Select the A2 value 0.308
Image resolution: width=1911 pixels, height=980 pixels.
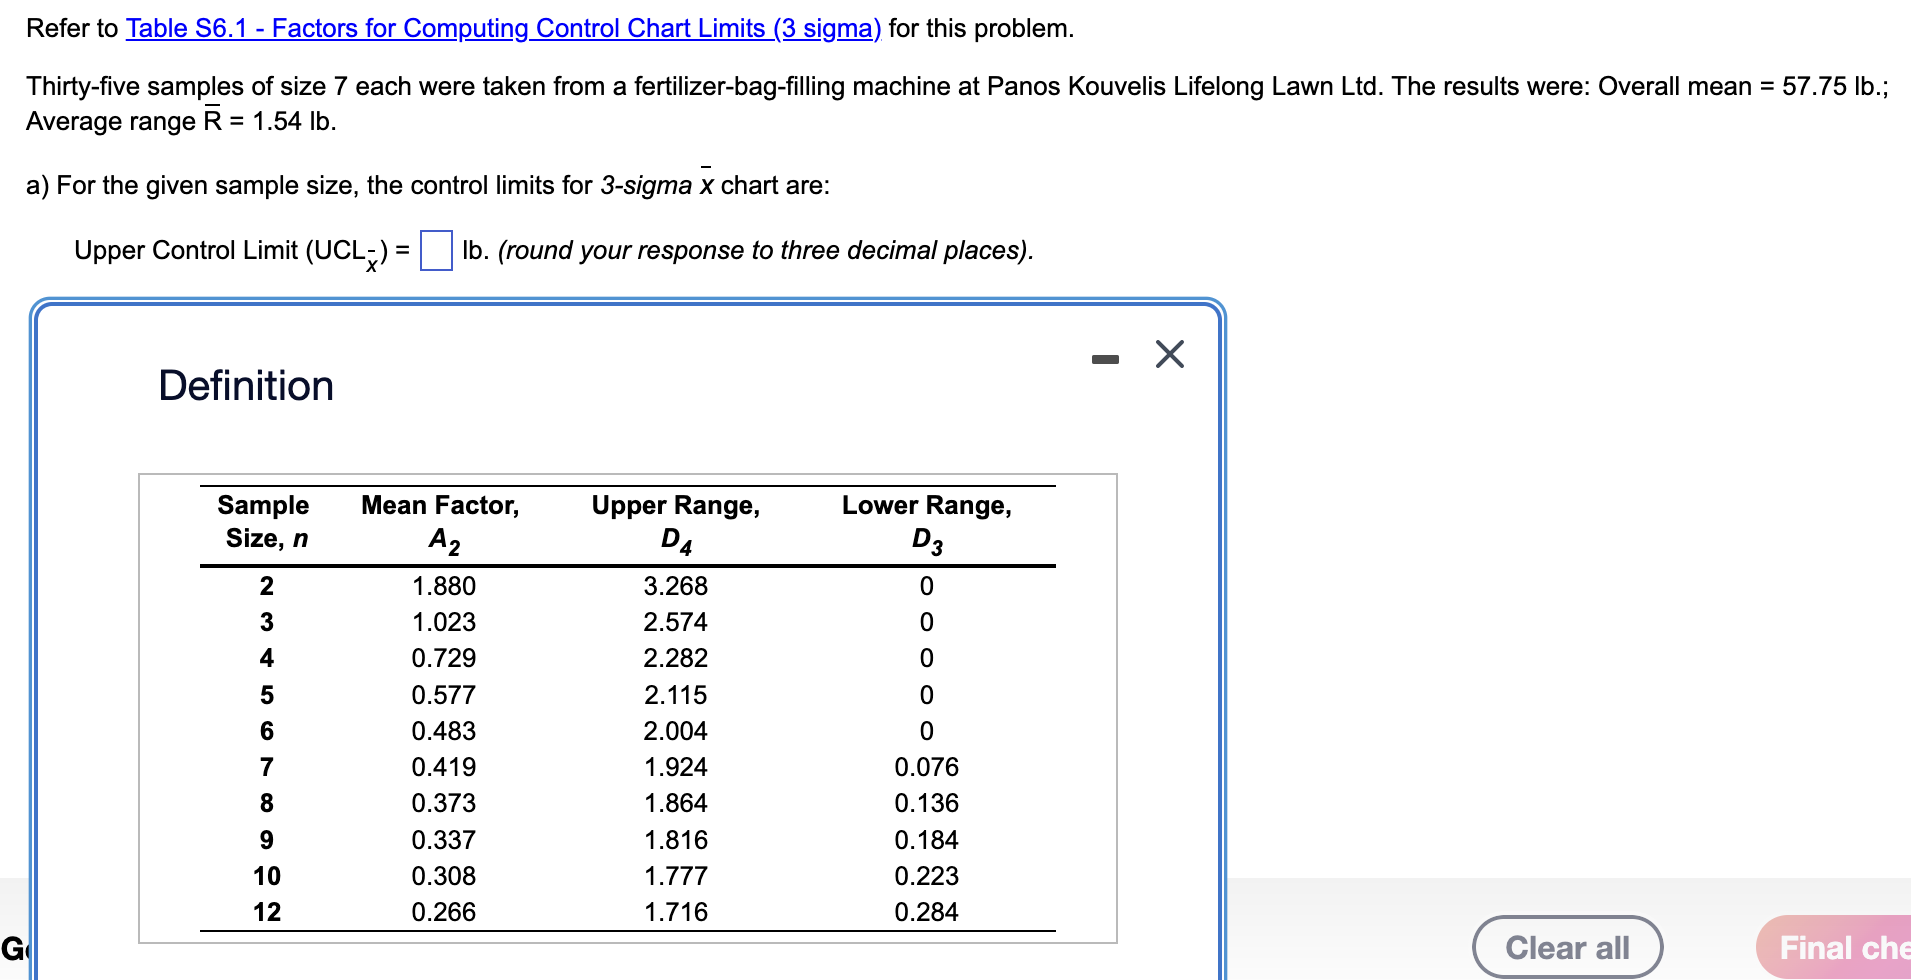click(x=444, y=876)
